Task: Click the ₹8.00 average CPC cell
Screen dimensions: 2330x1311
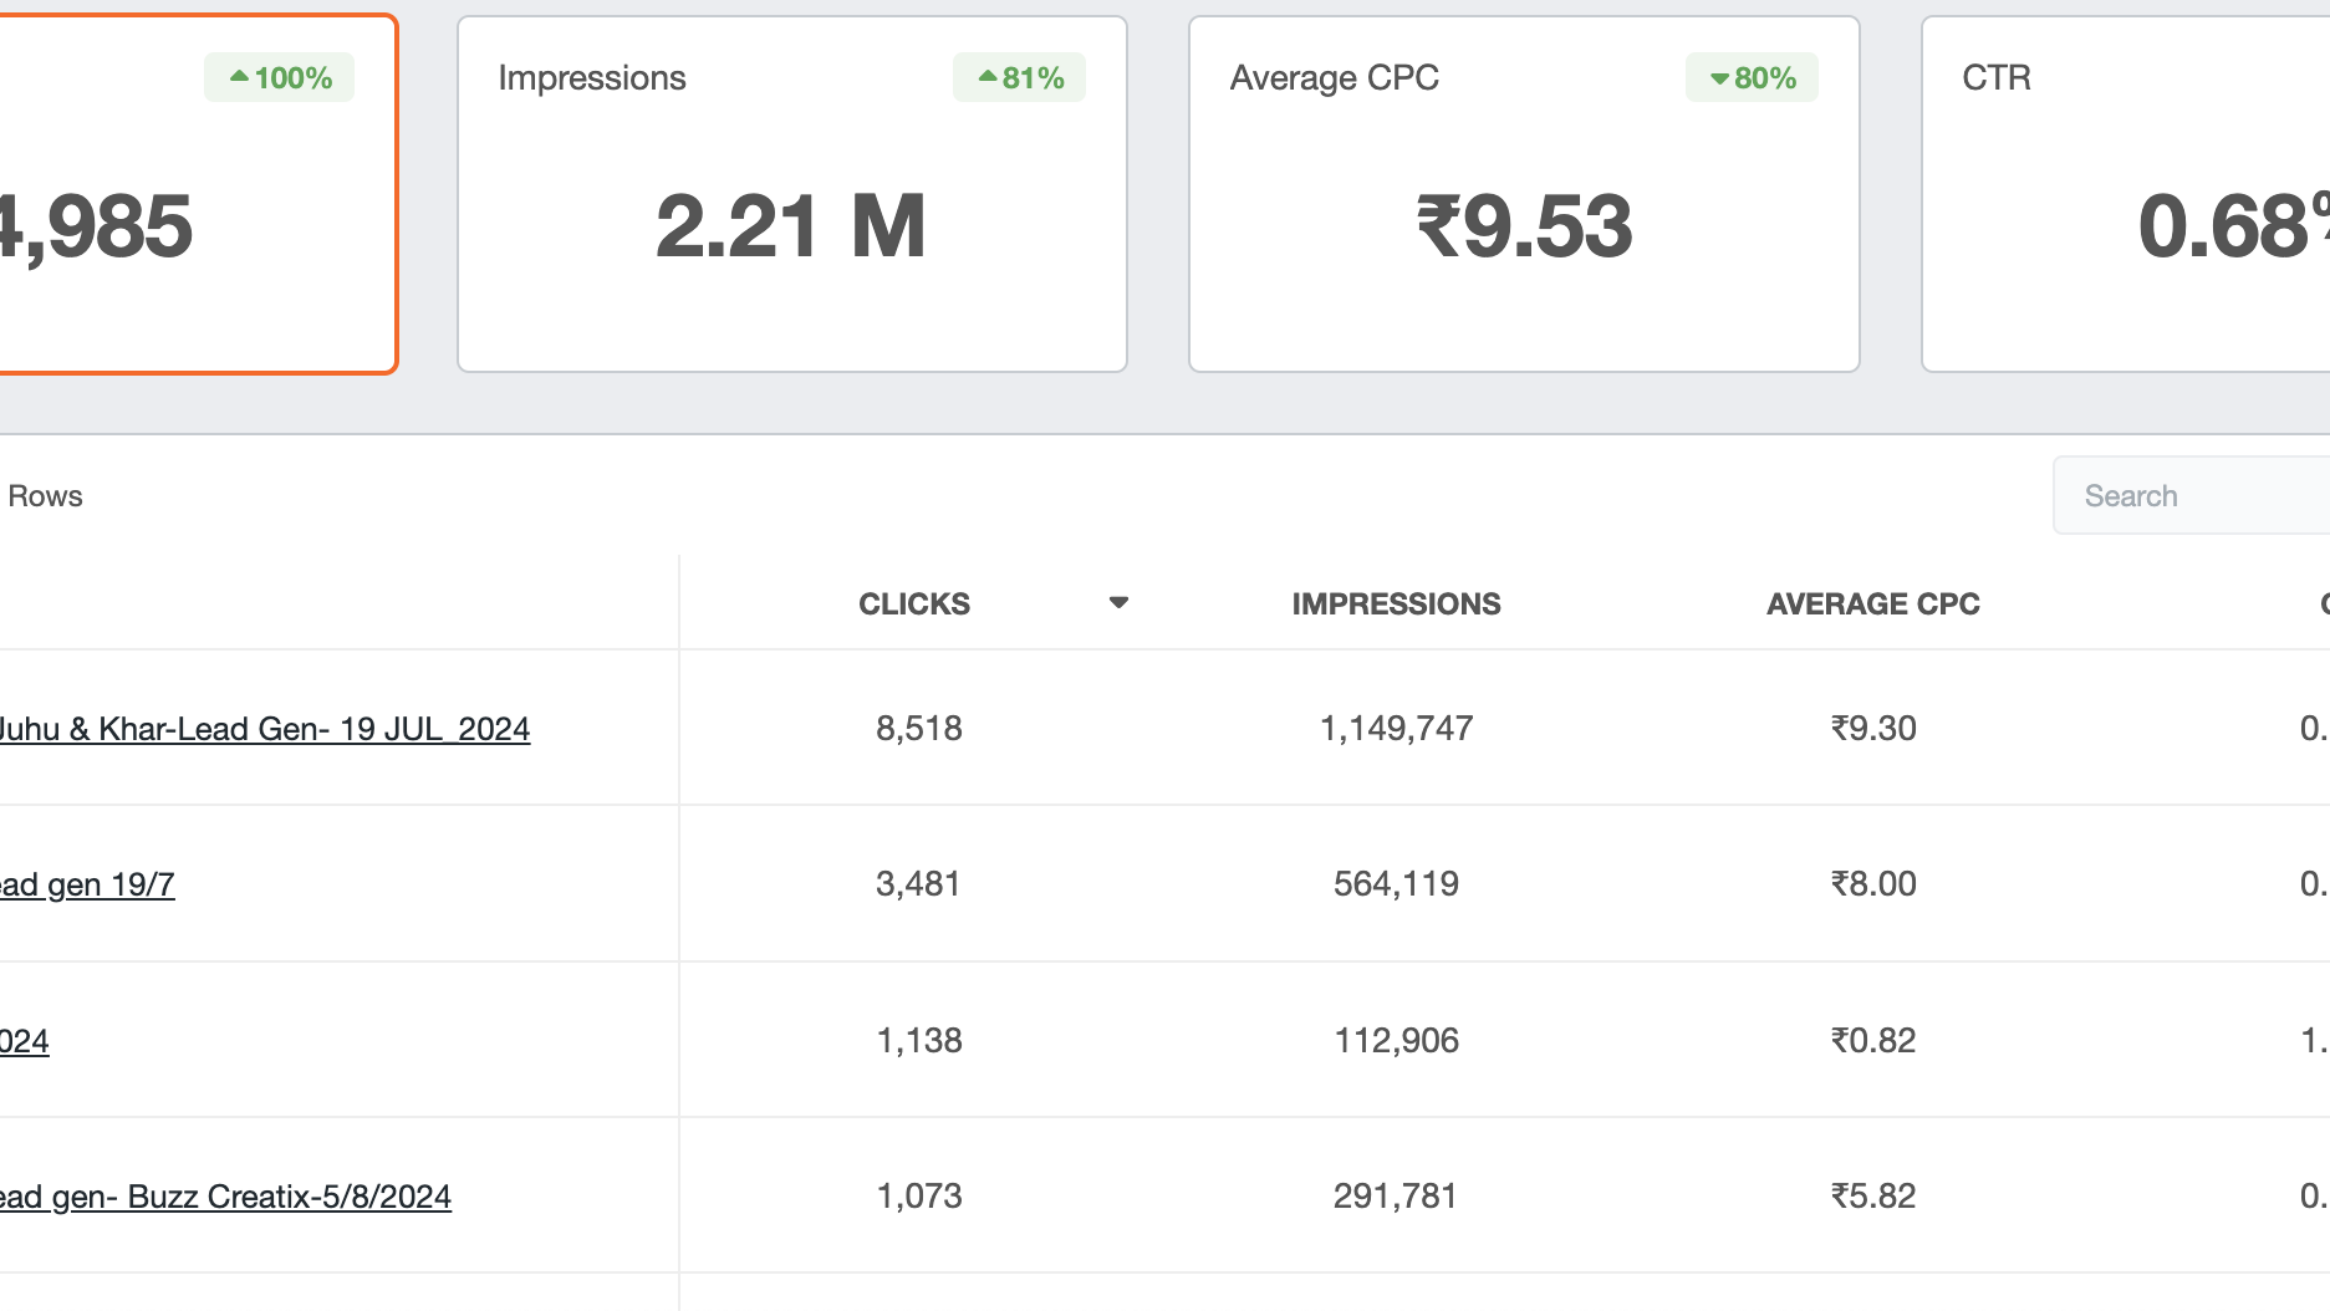Action: [1873, 884]
